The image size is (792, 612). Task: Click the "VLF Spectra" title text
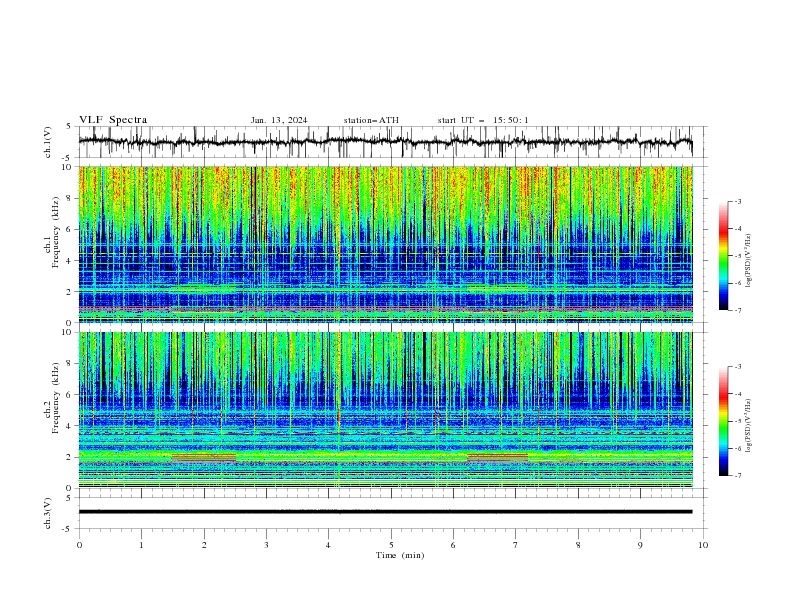(x=113, y=120)
